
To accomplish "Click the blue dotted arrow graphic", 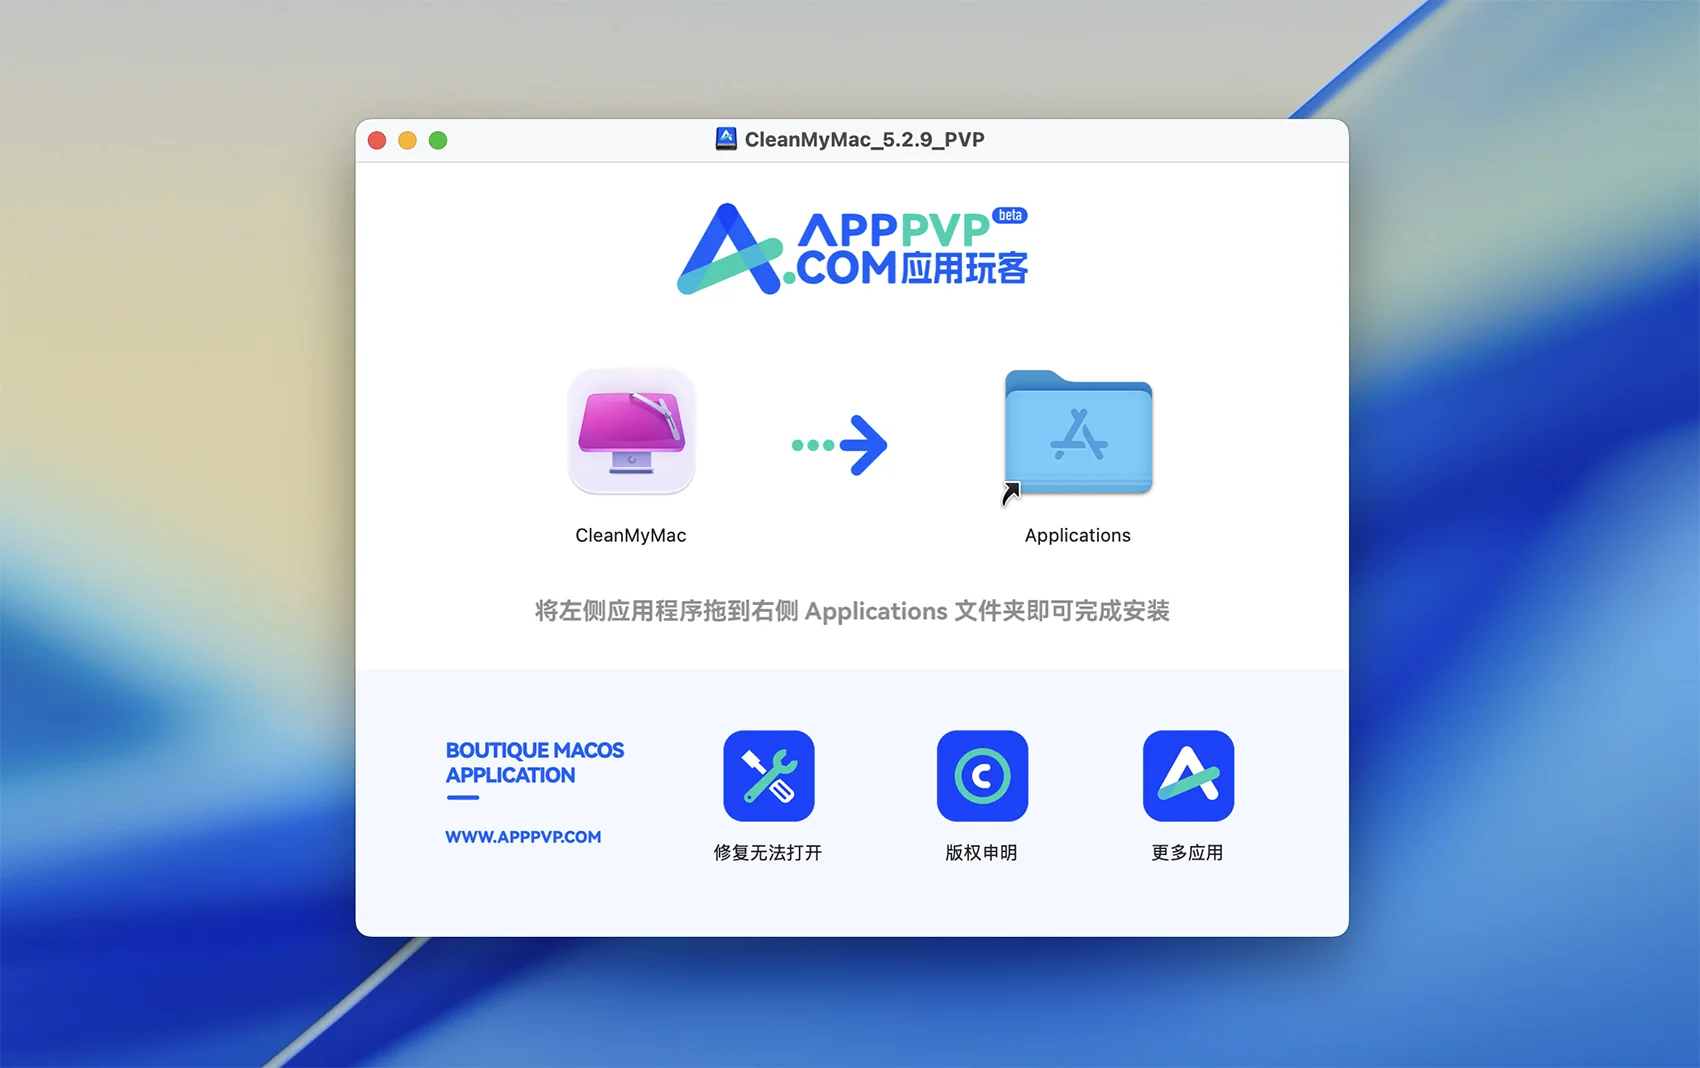I will click(839, 445).
